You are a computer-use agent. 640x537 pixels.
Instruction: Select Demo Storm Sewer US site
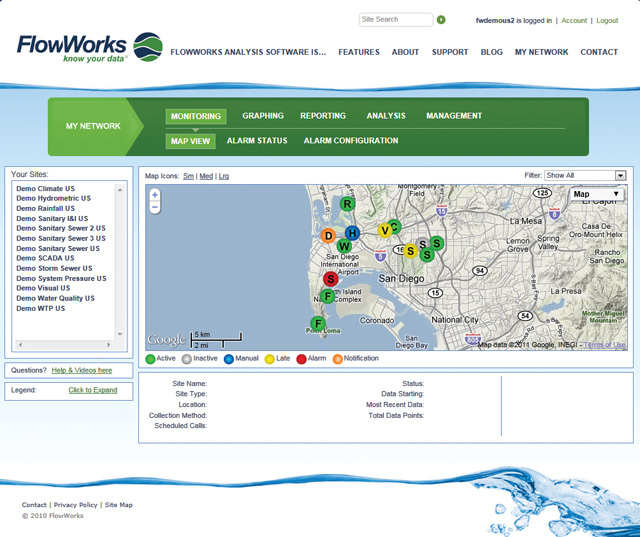(x=54, y=268)
